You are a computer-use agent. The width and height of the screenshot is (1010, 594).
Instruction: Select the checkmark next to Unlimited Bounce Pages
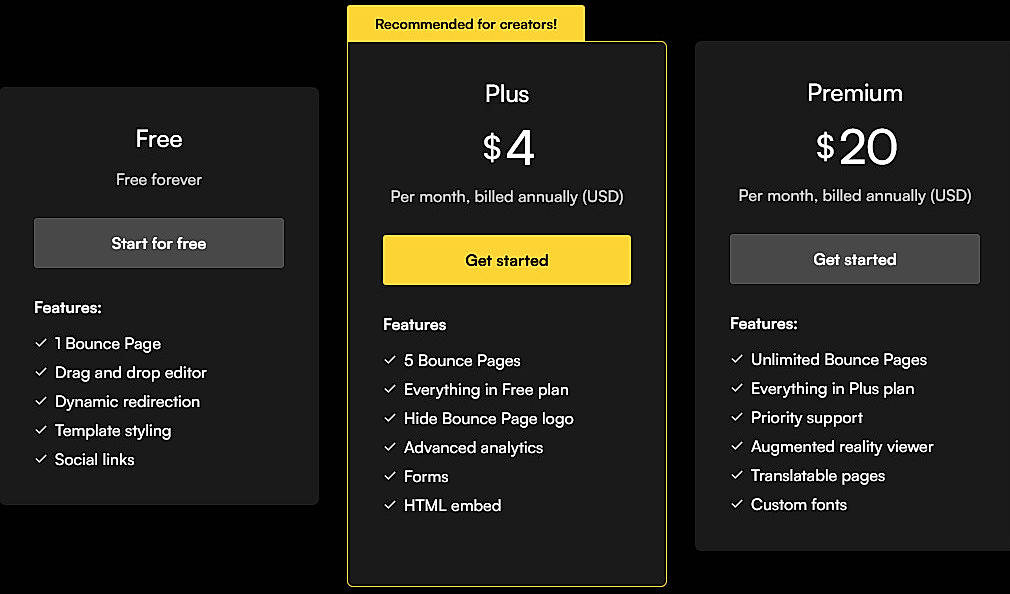coord(737,359)
